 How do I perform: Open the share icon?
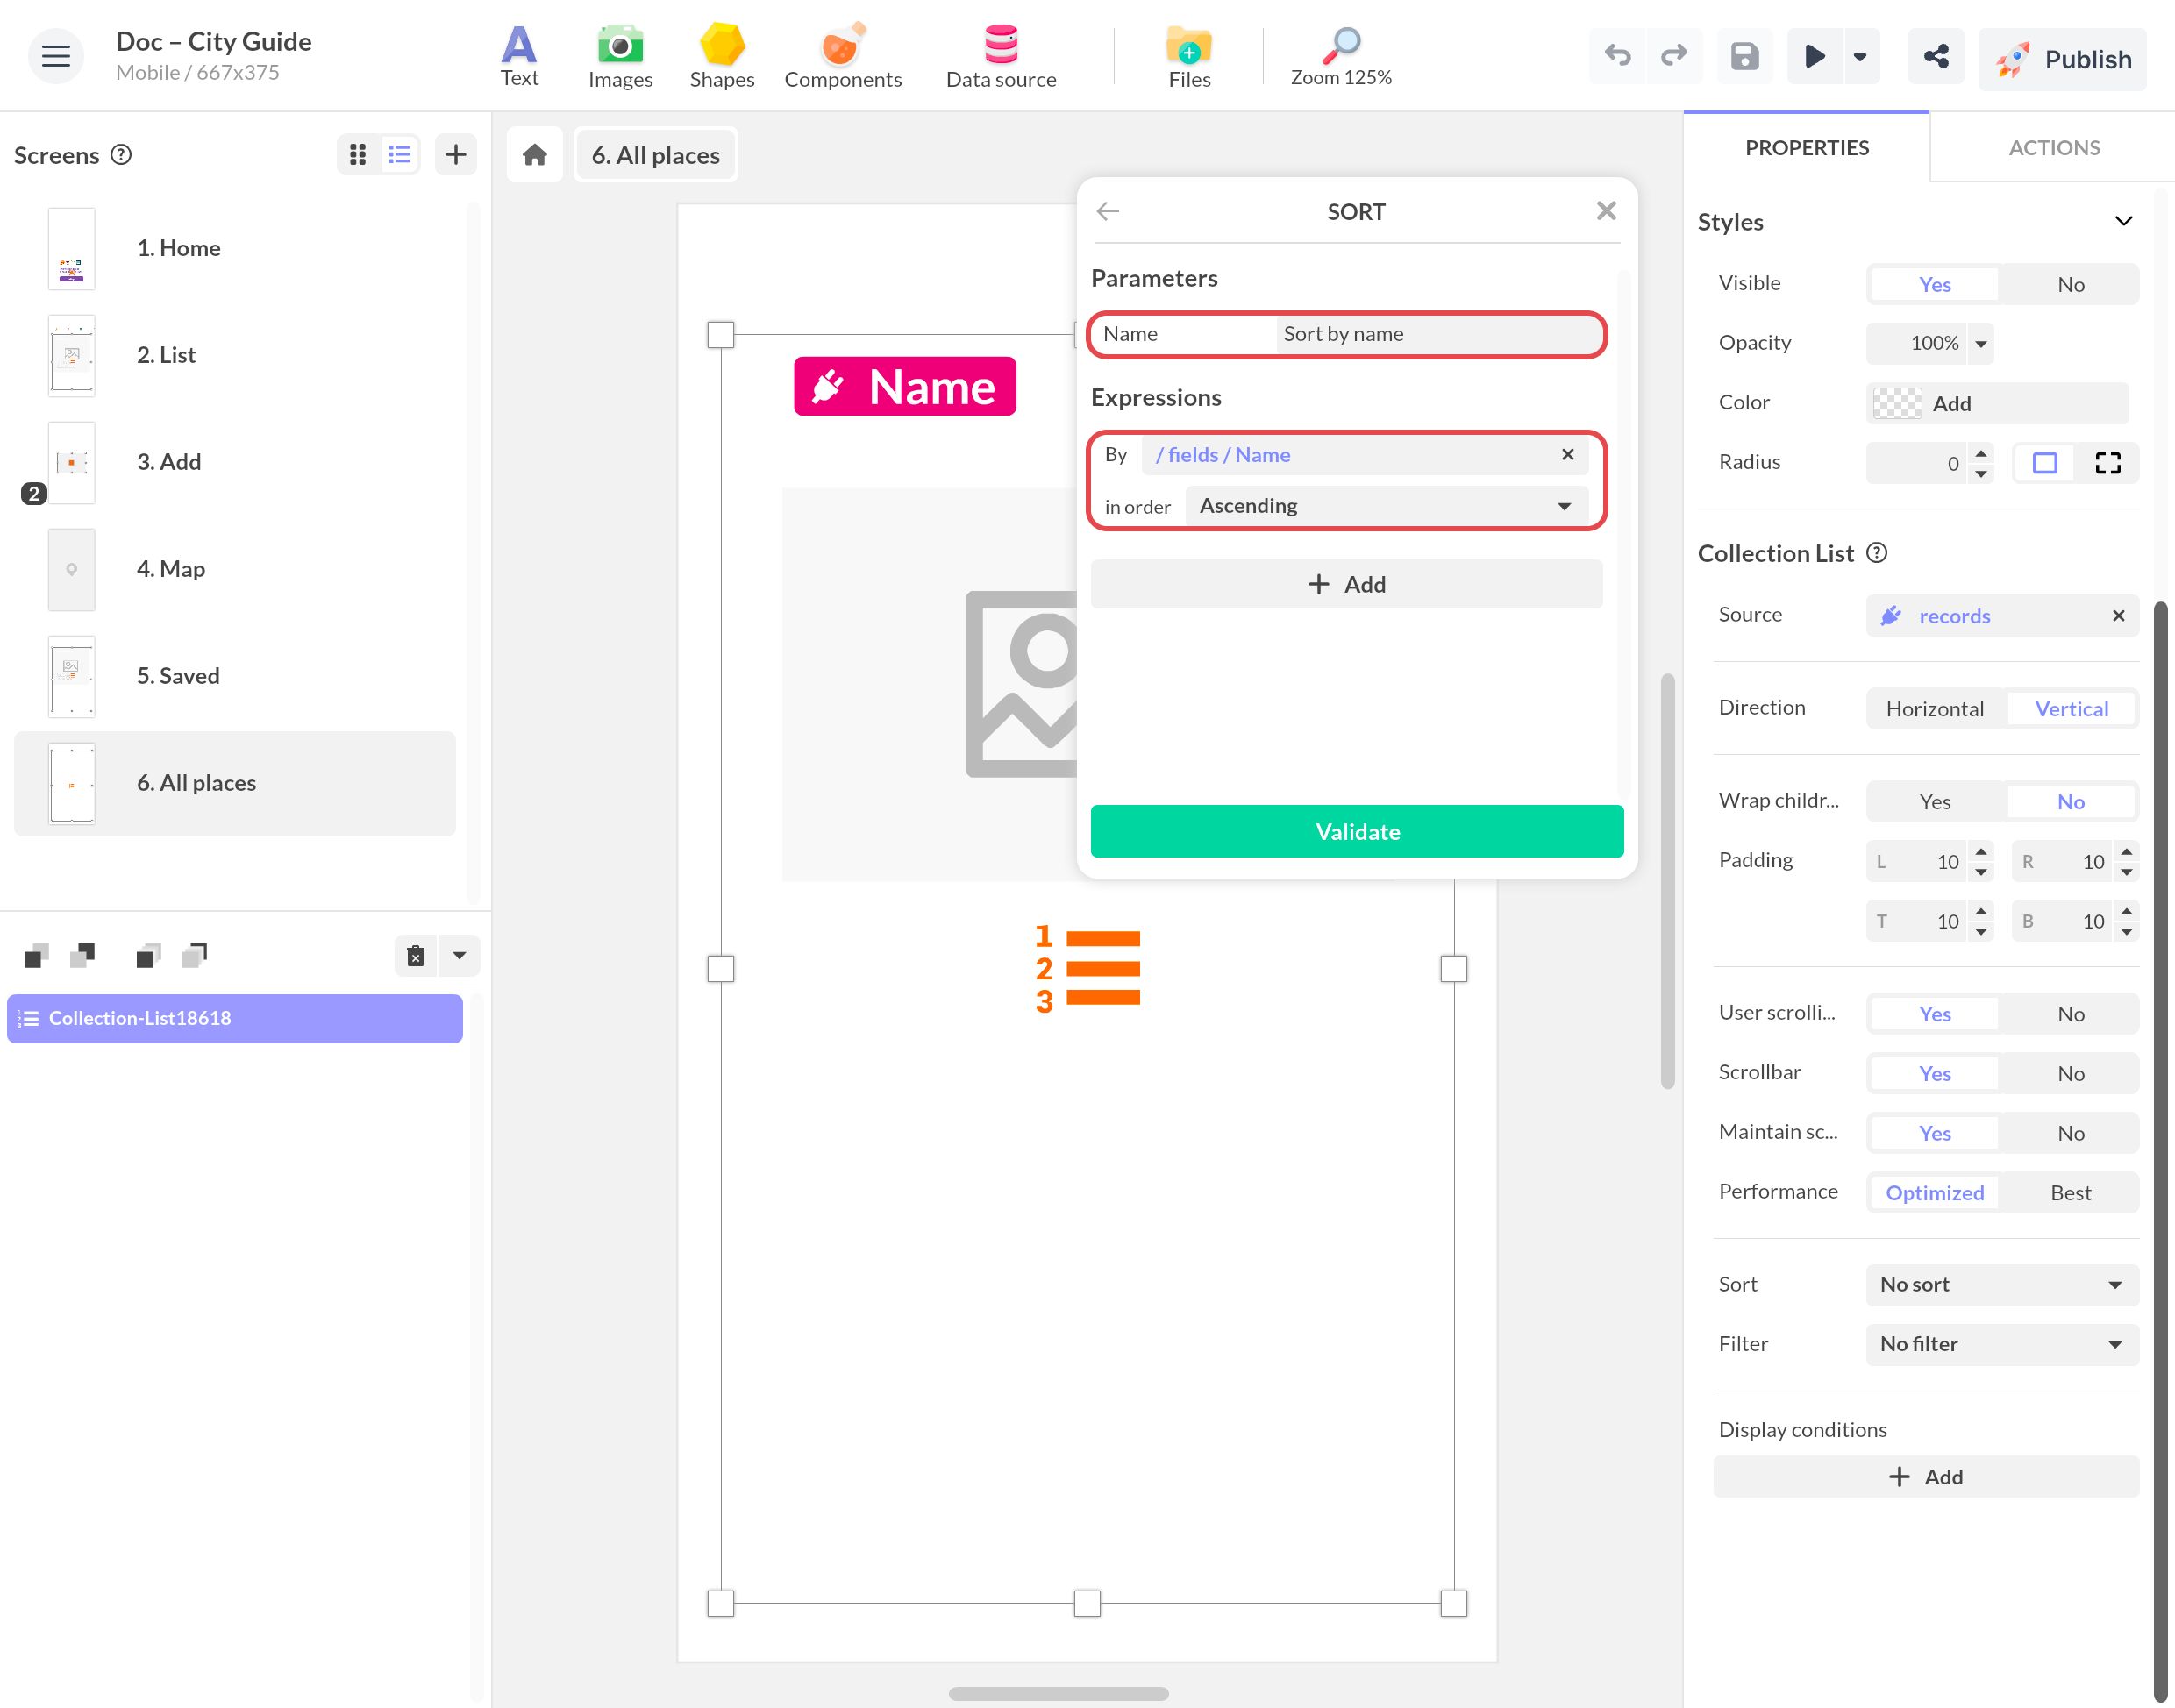[x=1936, y=56]
